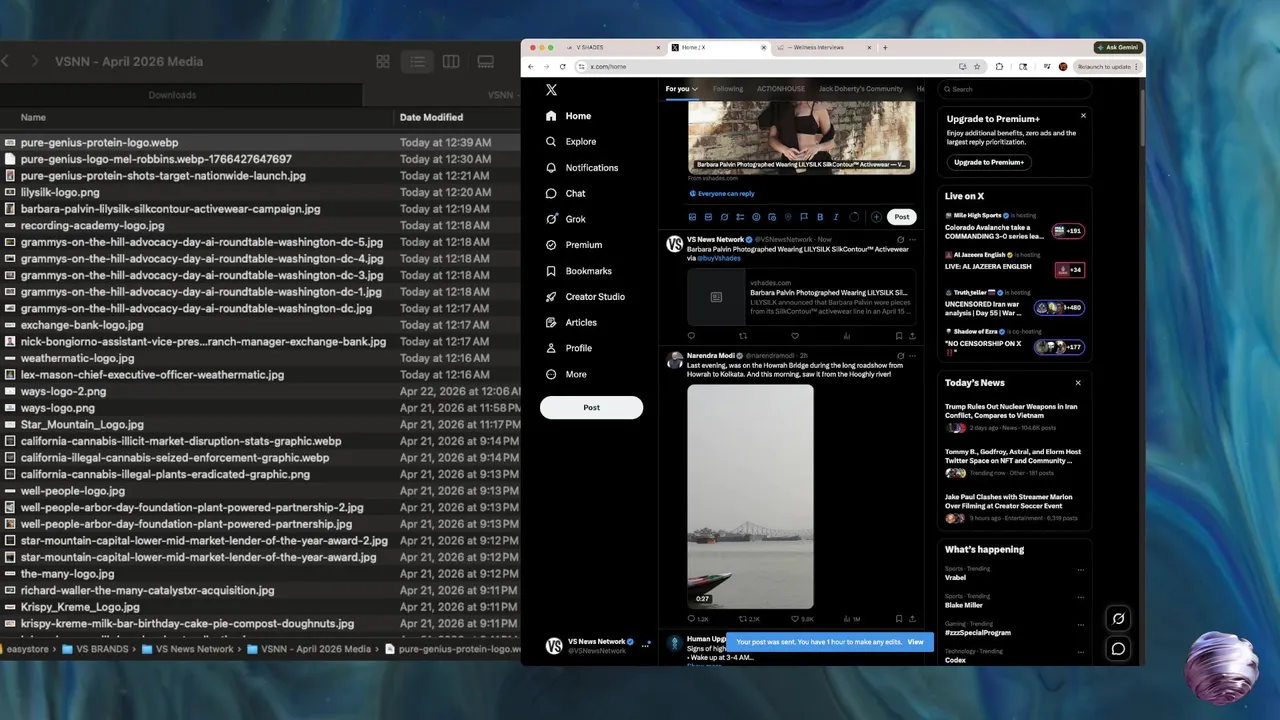The height and width of the screenshot is (720, 1280).
Task: Switch to ACTIONHOUSE timeline tab
Action: click(781, 89)
